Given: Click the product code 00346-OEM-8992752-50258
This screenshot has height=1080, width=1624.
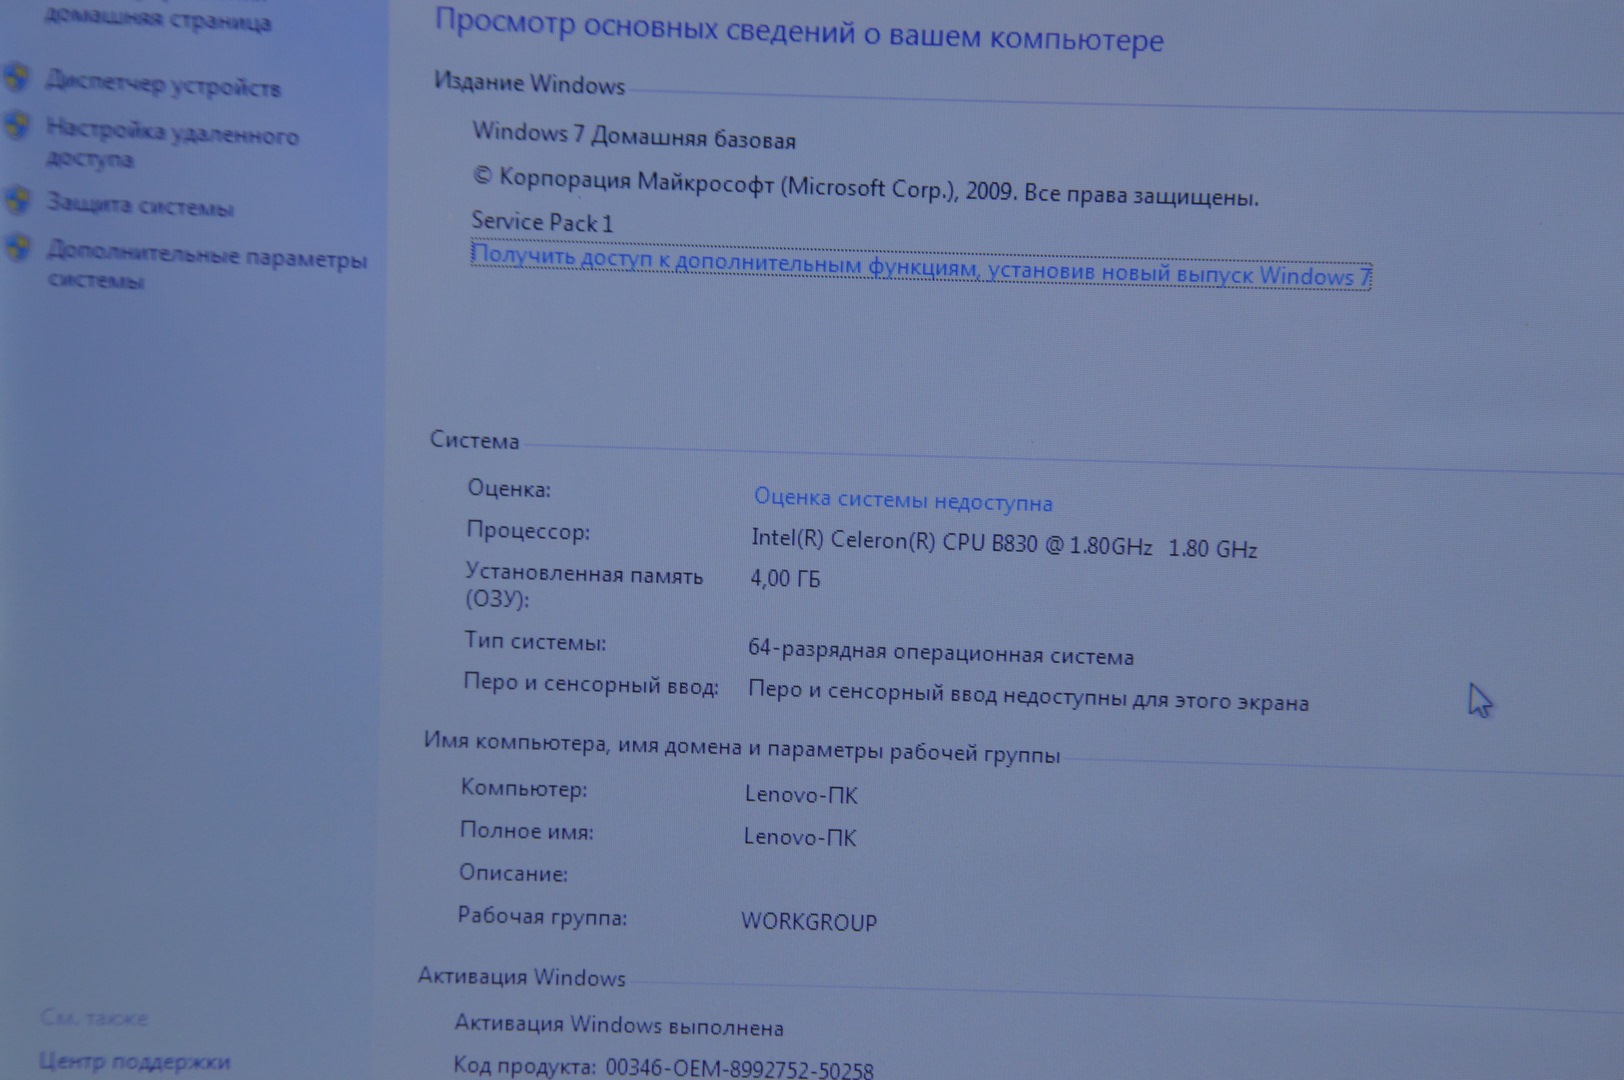Looking at the screenshot, I should pyautogui.click(x=739, y=1068).
